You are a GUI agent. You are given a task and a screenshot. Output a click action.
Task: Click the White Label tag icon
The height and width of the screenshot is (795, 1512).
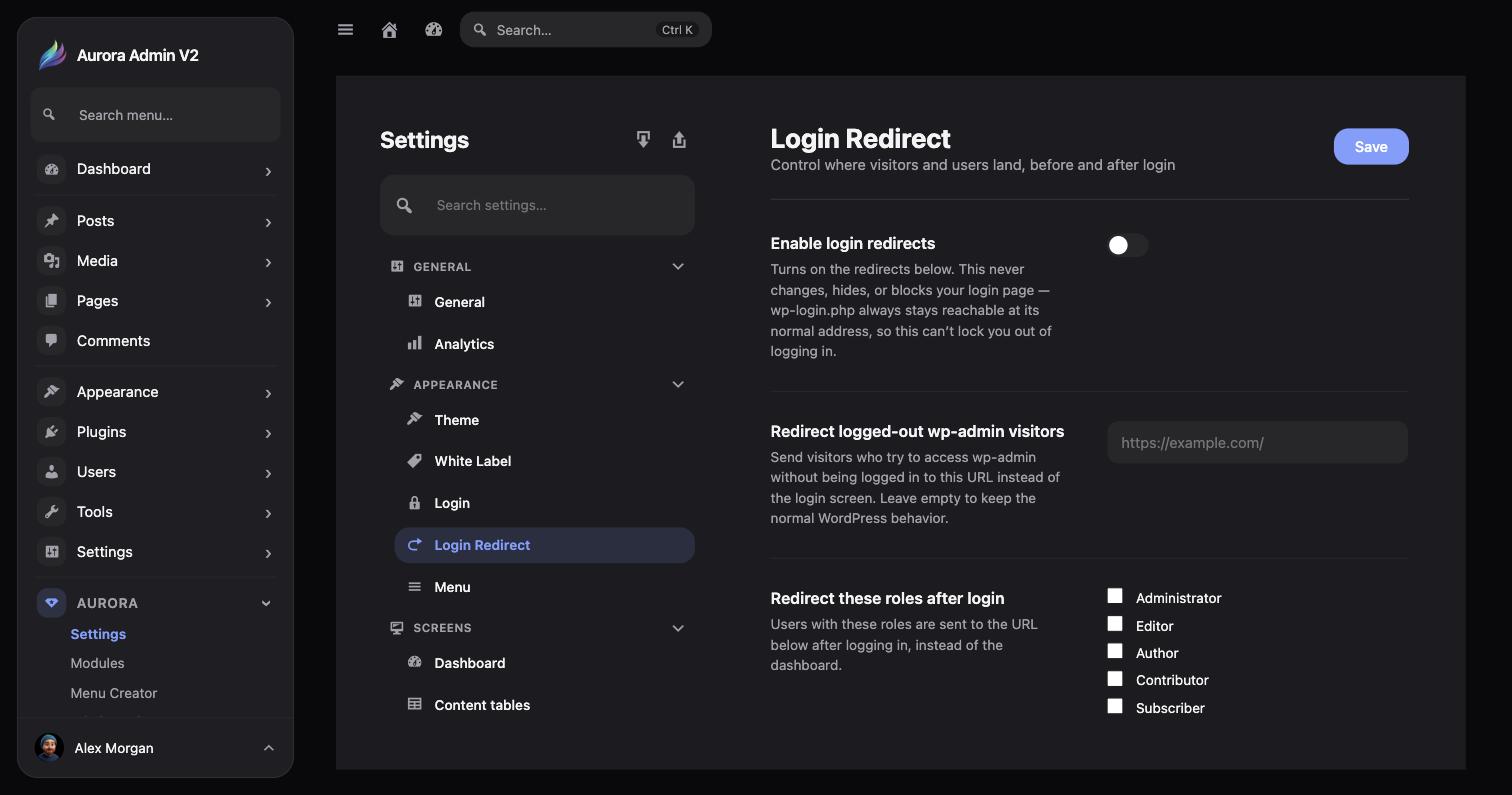click(x=415, y=460)
